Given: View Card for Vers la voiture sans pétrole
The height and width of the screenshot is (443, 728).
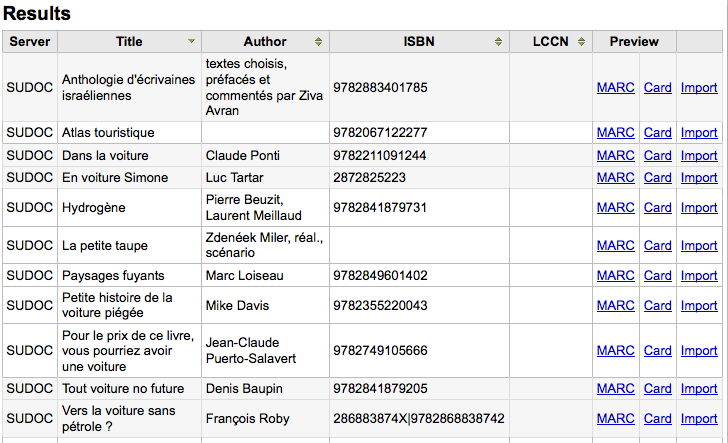Looking at the screenshot, I should 657,419.
